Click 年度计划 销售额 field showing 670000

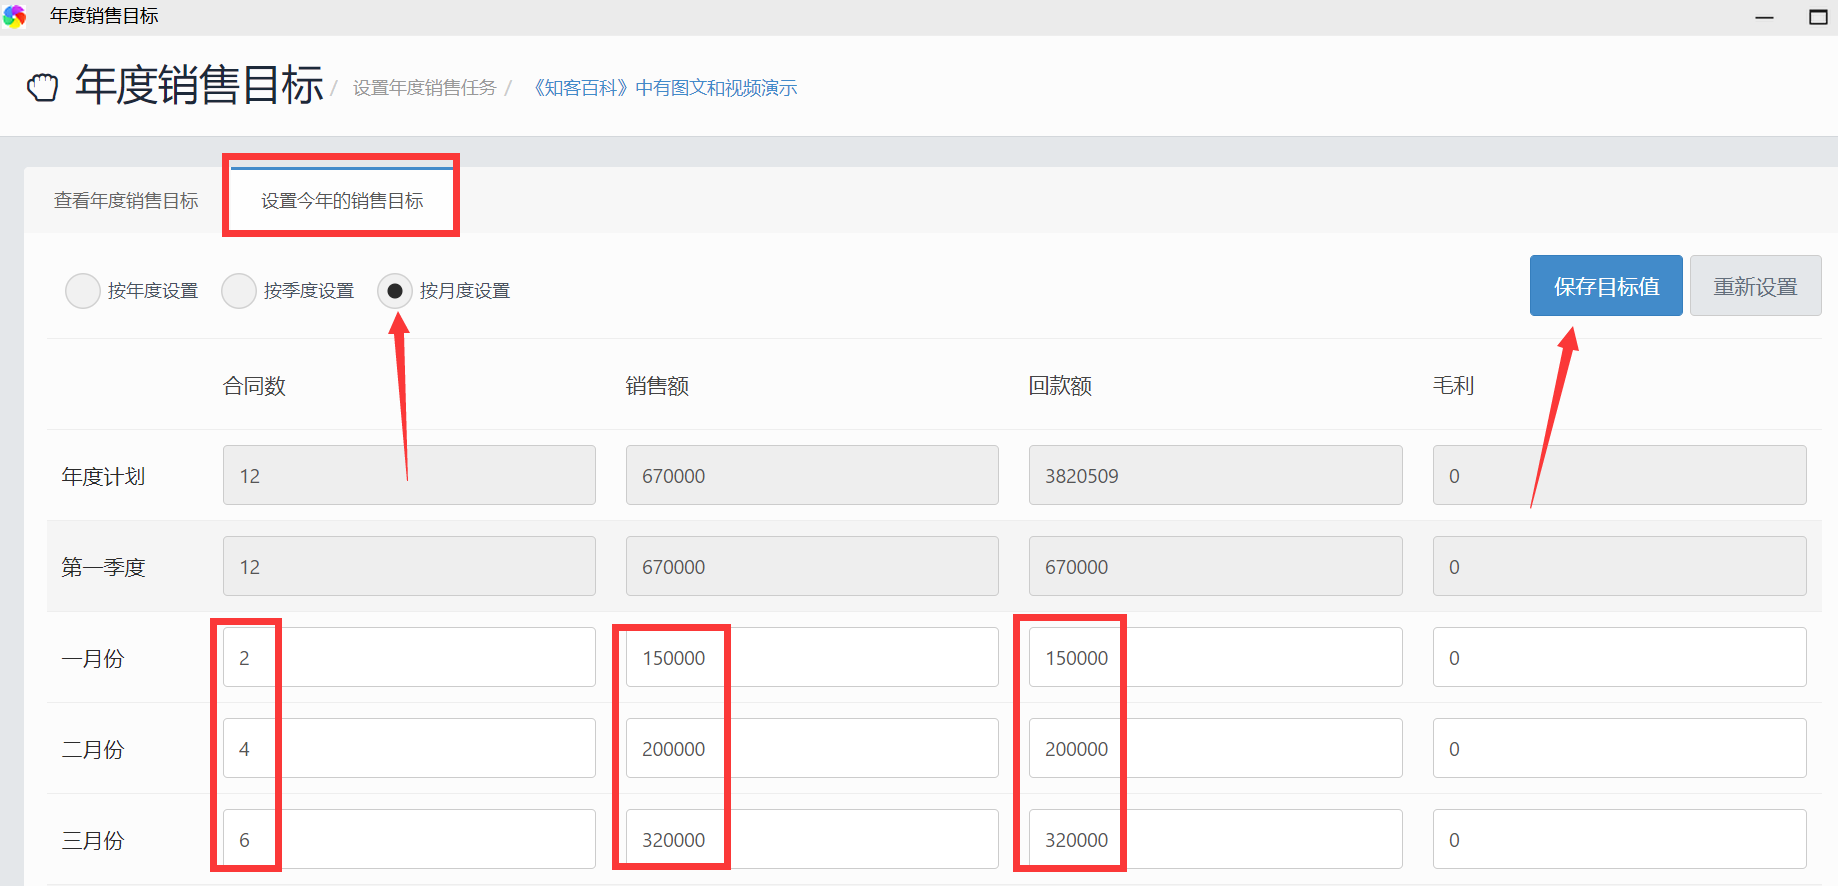(812, 475)
